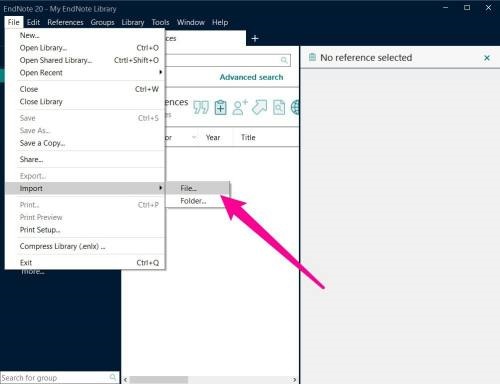Click the New Reference clipboard icon
The image size is (500, 384).
point(220,107)
